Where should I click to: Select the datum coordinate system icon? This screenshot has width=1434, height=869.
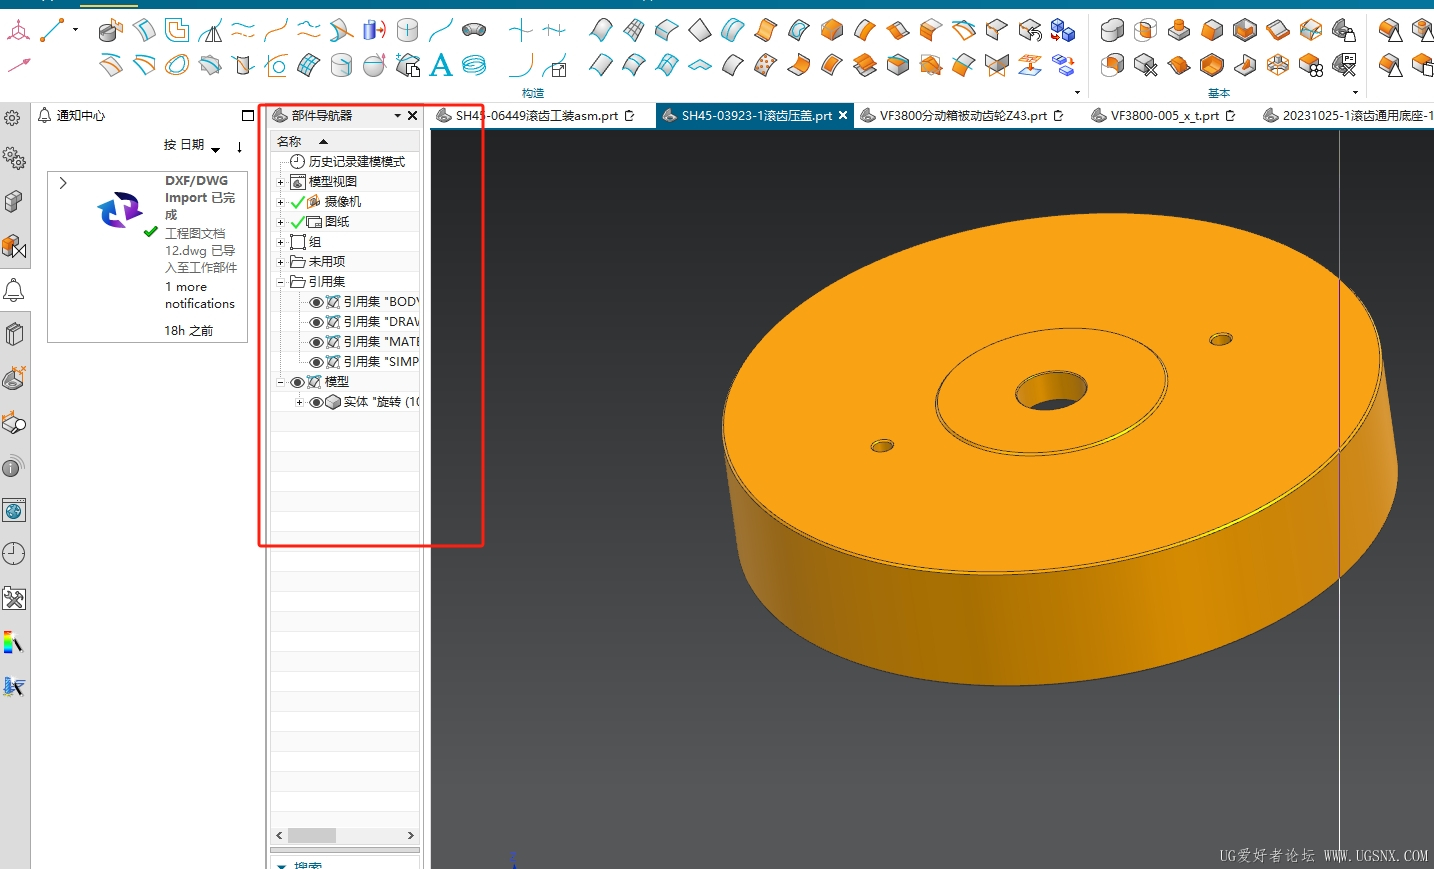(x=18, y=31)
